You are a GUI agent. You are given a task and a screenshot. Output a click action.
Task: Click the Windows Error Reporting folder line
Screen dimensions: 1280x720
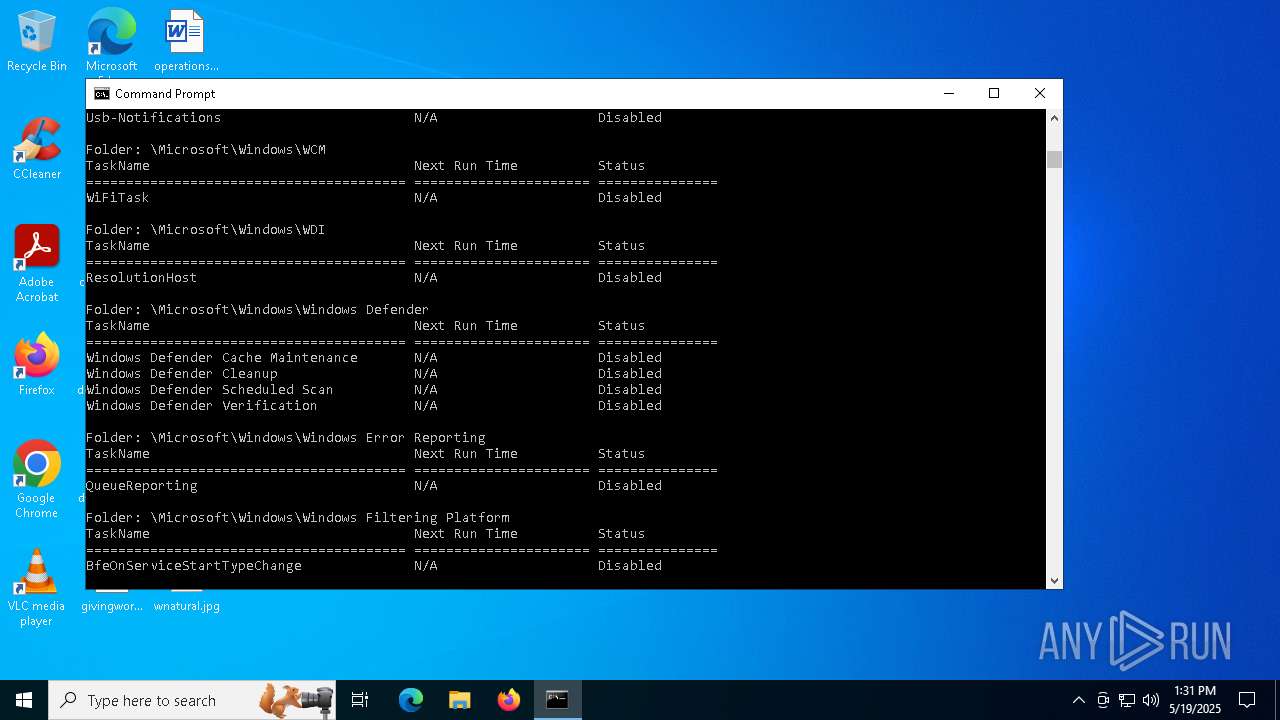[285, 438]
